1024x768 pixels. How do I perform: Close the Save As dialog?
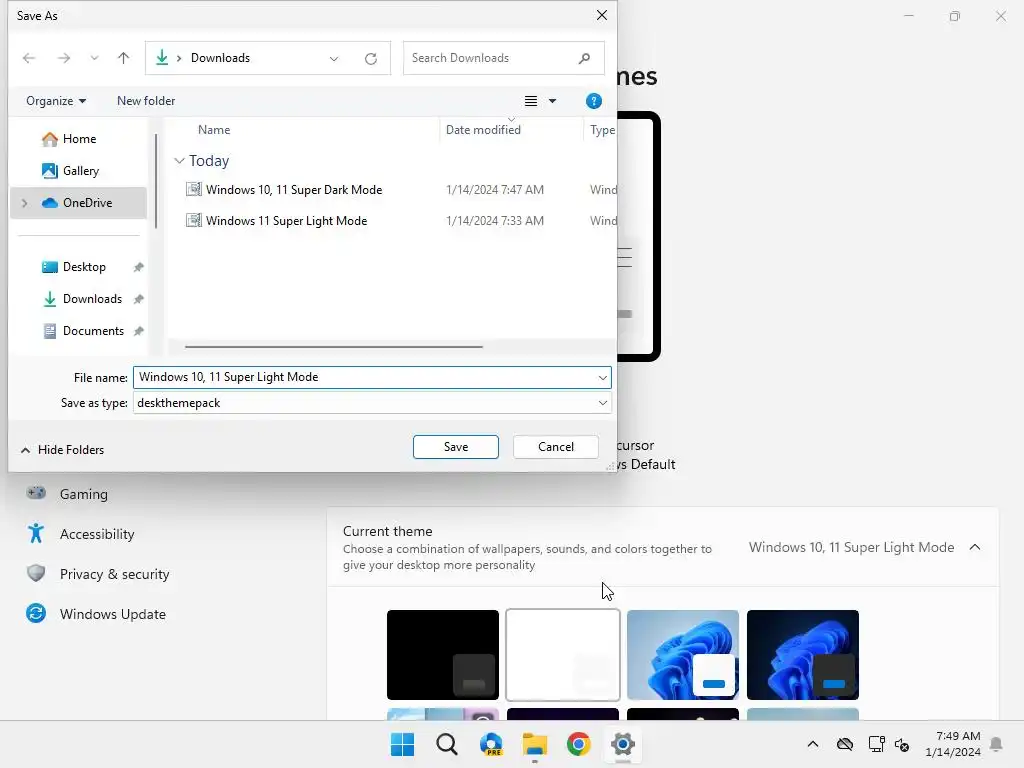coord(601,15)
